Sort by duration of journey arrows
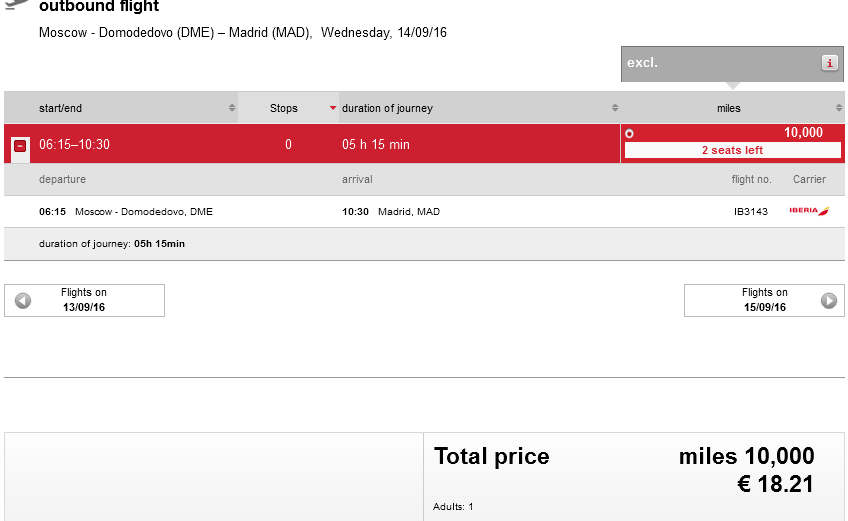The width and height of the screenshot is (848, 521). pyautogui.click(x=615, y=108)
